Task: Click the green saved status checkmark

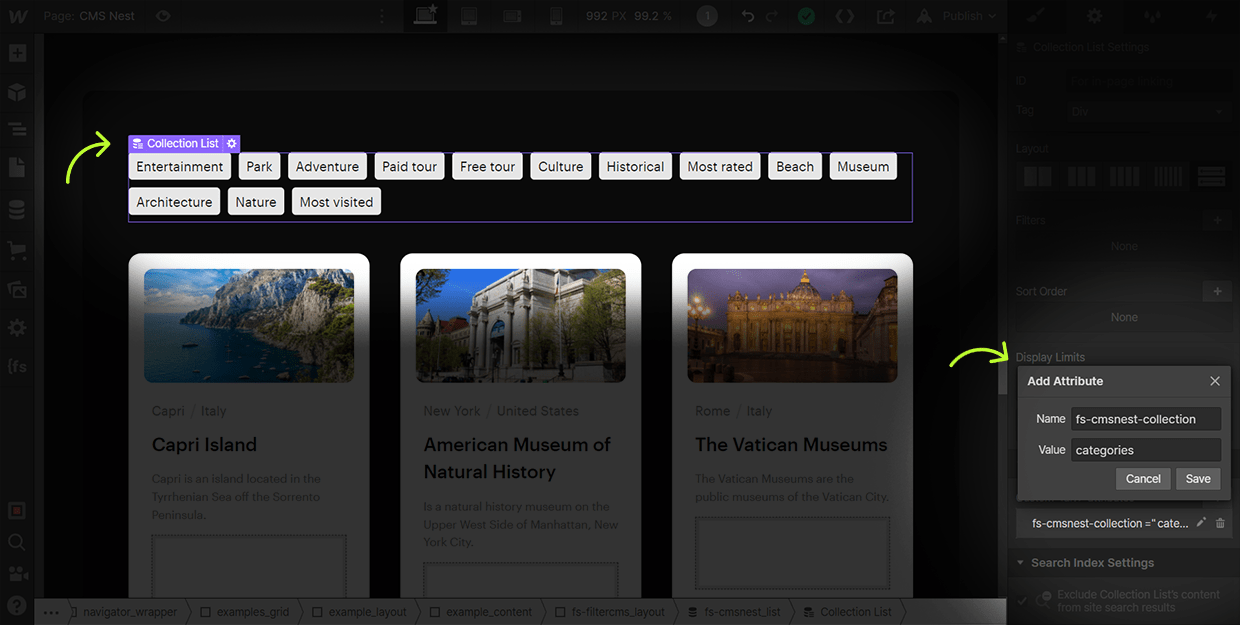Action: click(x=806, y=16)
